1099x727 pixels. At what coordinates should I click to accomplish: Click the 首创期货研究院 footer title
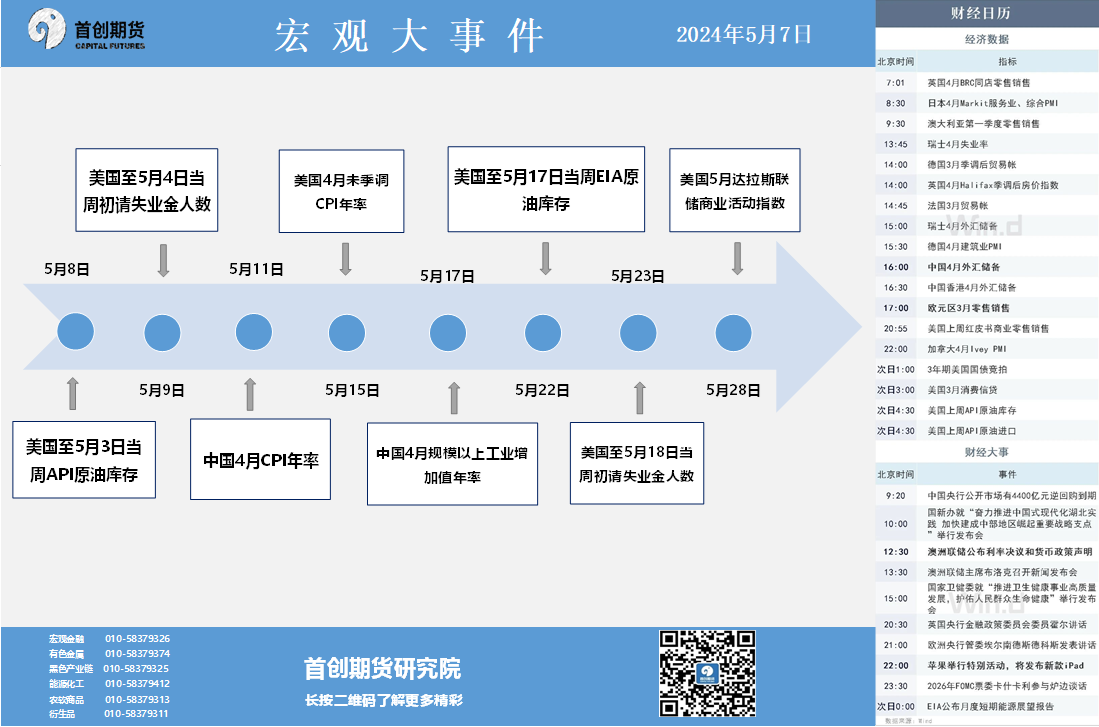coord(383,669)
